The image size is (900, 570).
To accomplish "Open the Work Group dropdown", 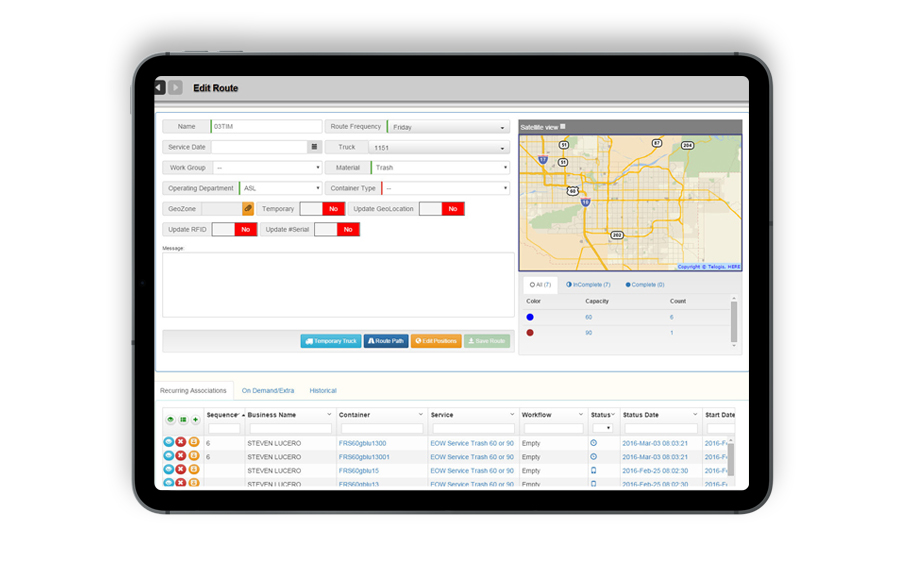I will point(267,168).
